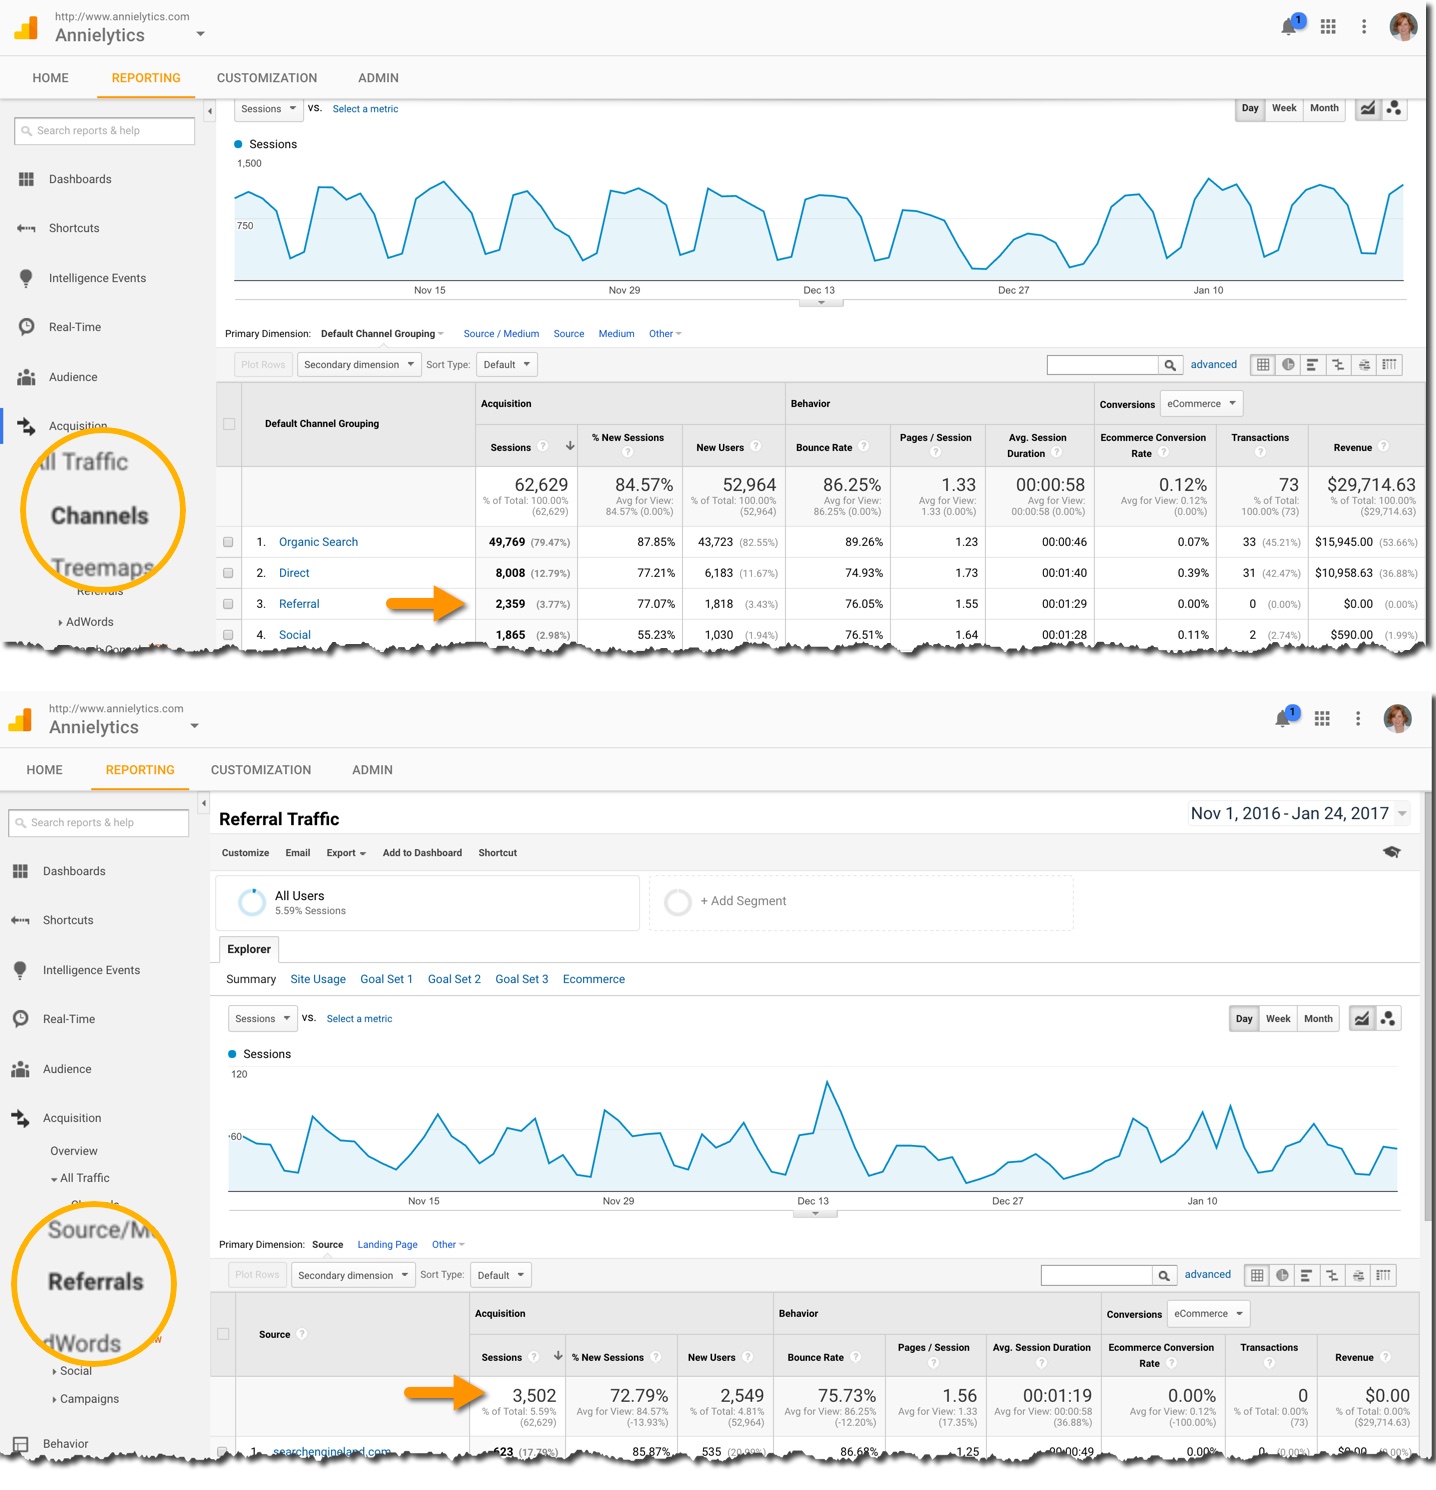Click the All Users segment circle icon
This screenshot has height=1490, width=1436.
point(251,902)
